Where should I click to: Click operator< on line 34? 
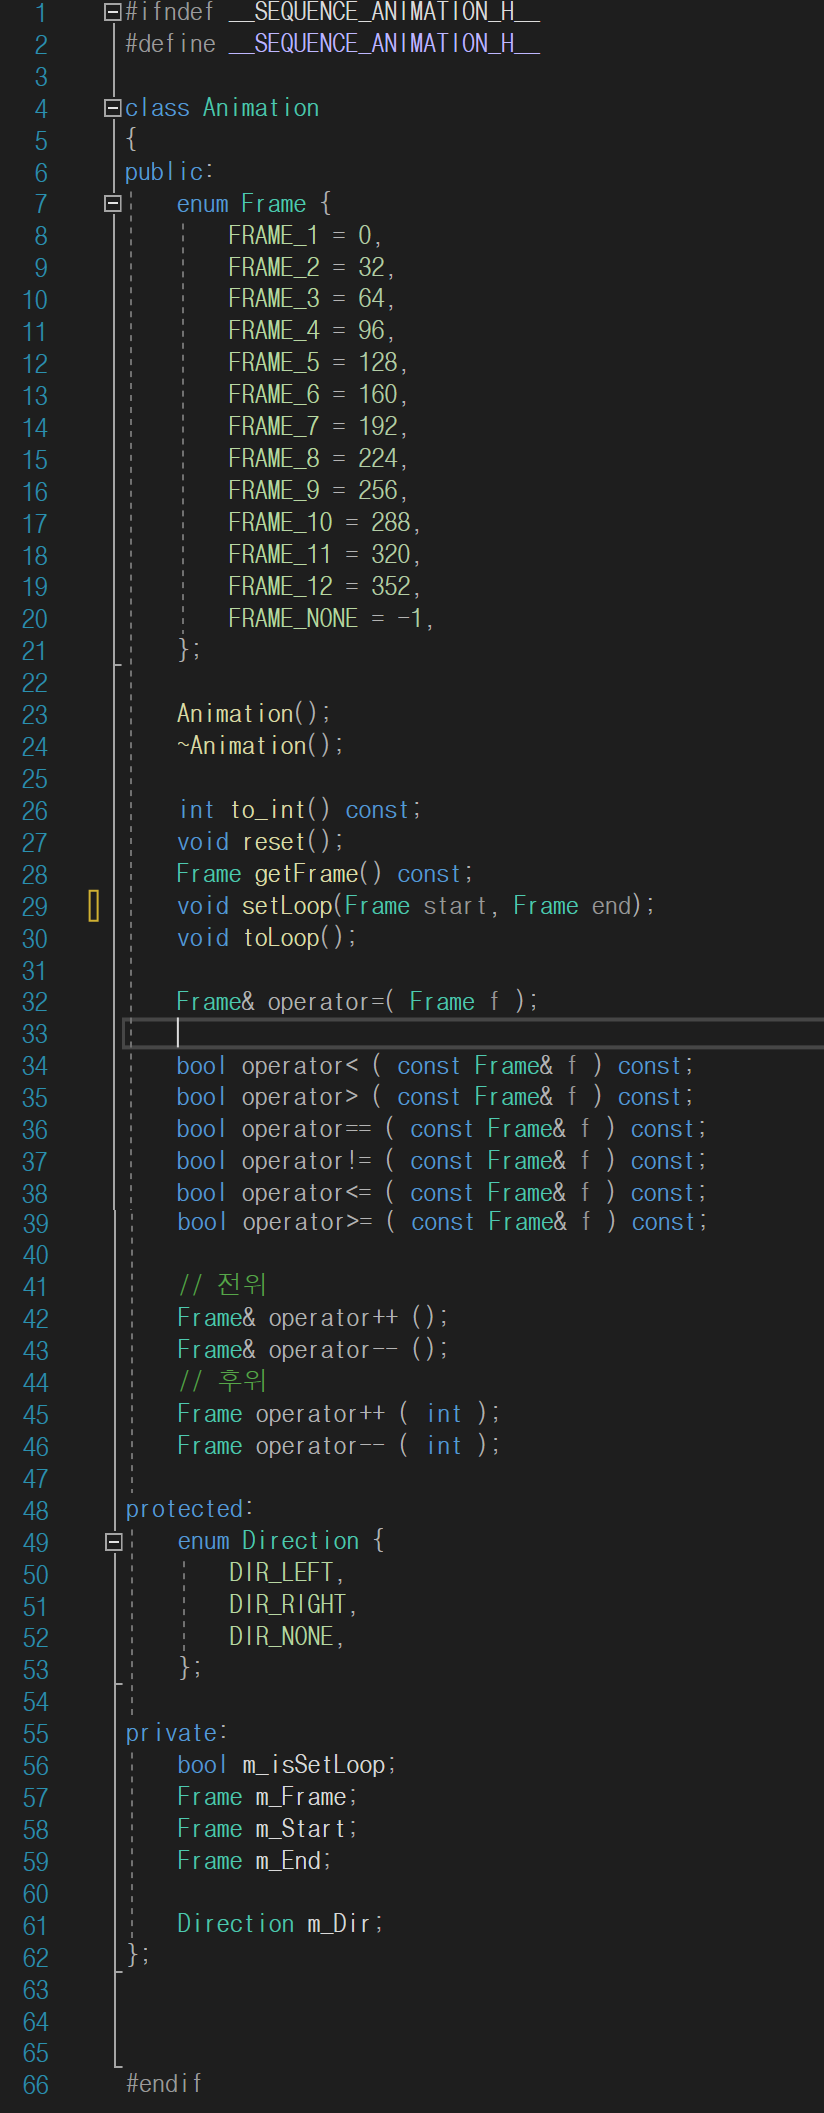300,1066
